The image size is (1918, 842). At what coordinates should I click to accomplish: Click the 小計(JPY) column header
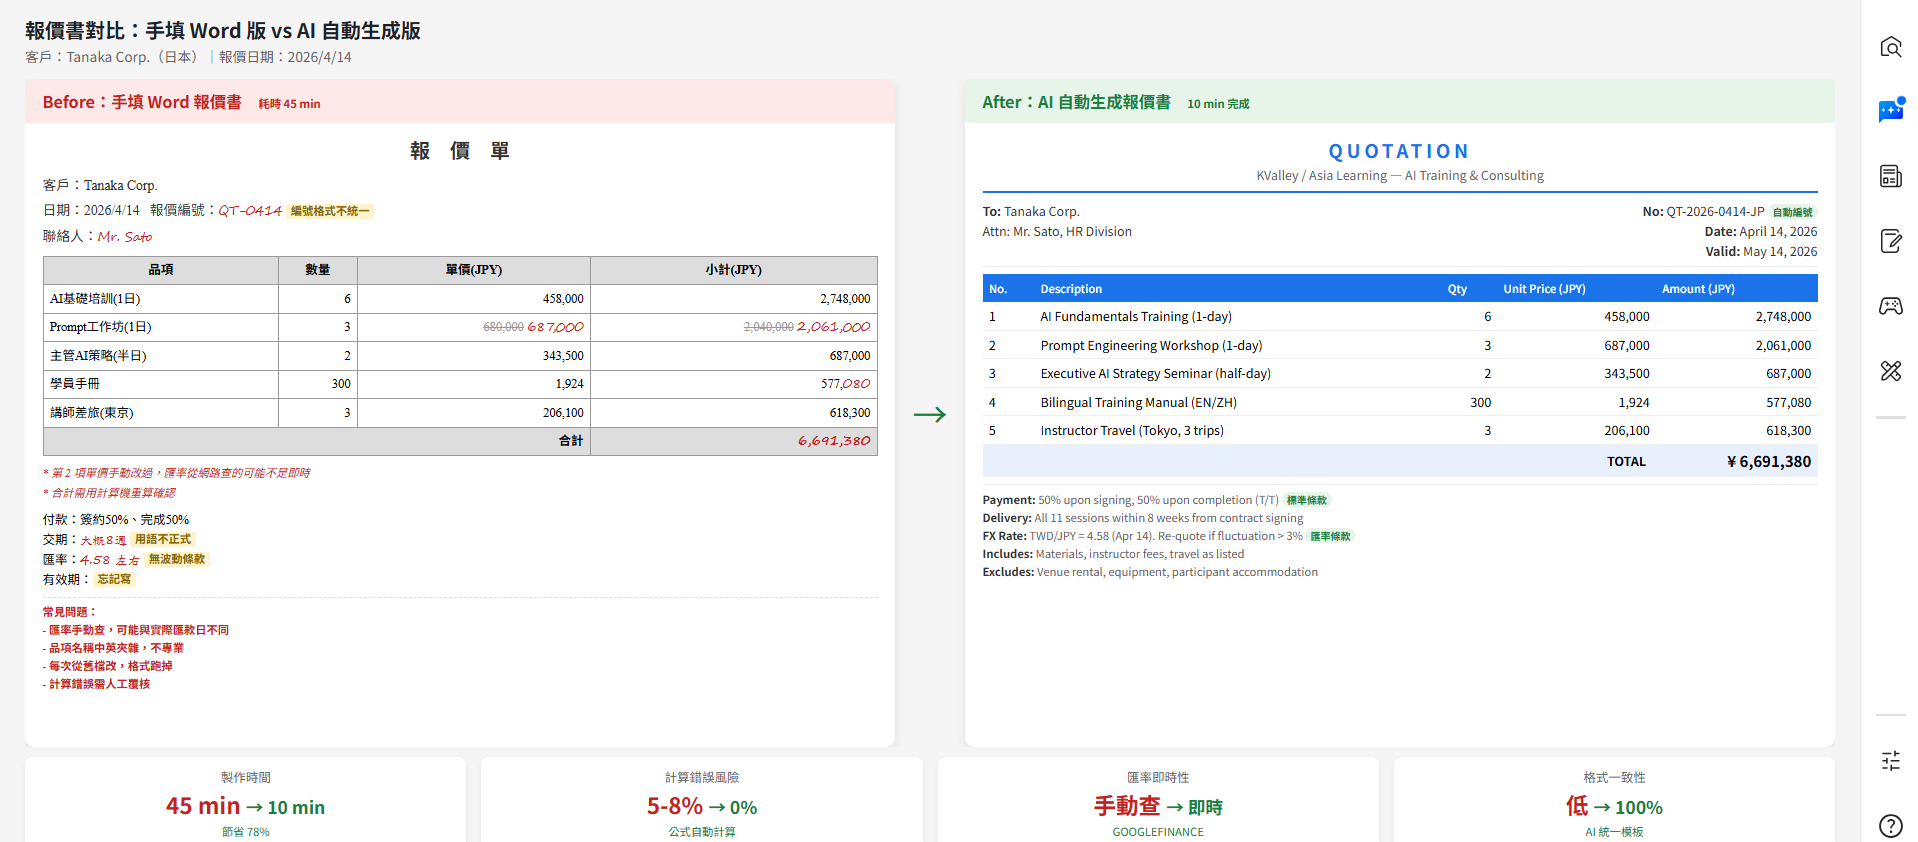[x=734, y=270]
